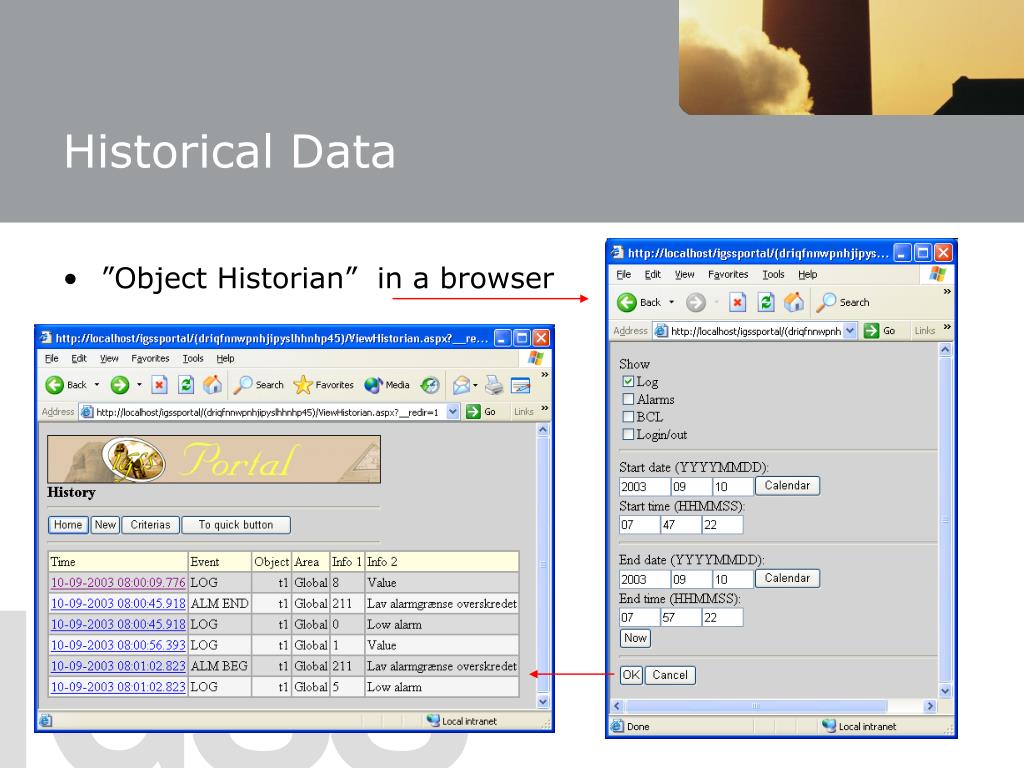
Task: Open Edit menu in History window
Action: [x=79, y=359]
